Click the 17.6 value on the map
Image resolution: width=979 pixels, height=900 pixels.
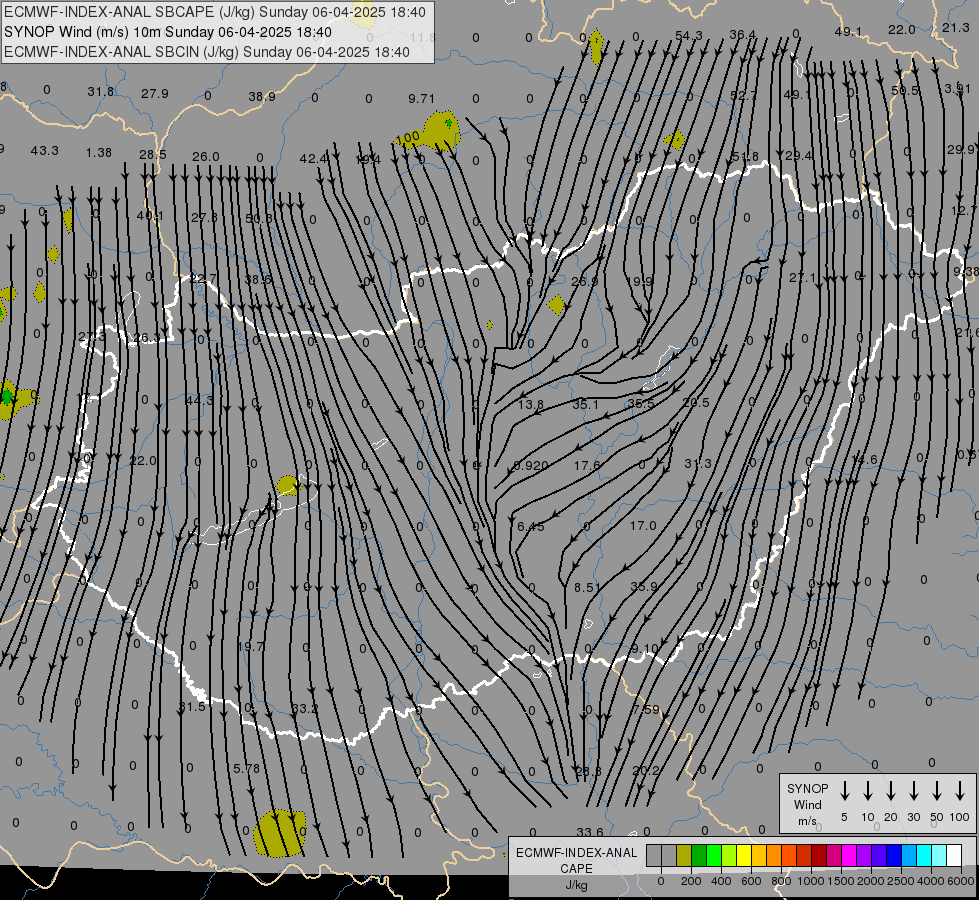tap(587, 465)
